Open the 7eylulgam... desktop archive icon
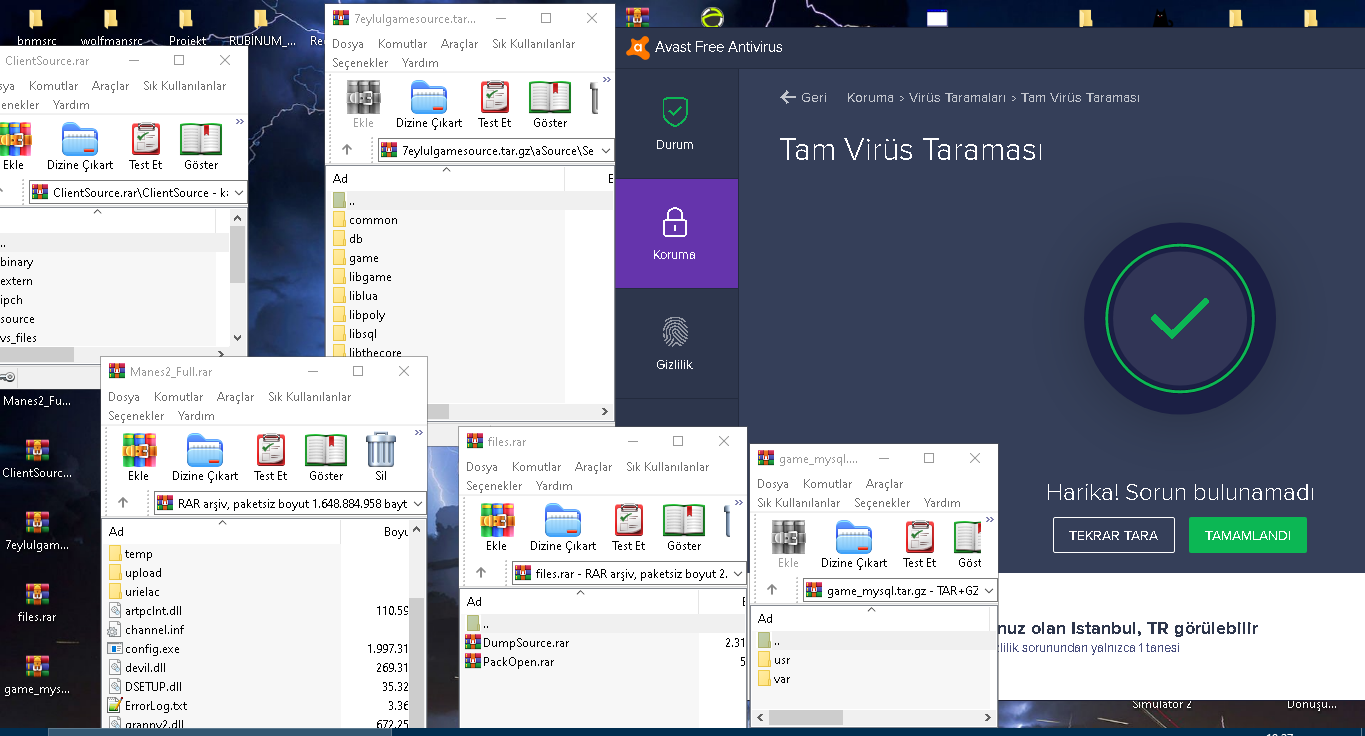 (37, 530)
